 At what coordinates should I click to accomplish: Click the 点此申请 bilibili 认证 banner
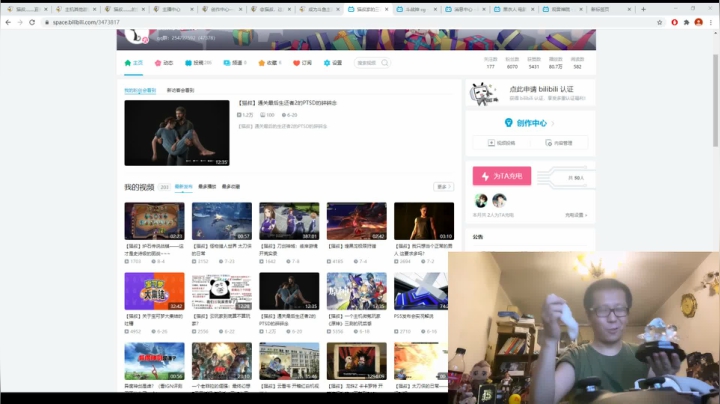tap(530, 92)
